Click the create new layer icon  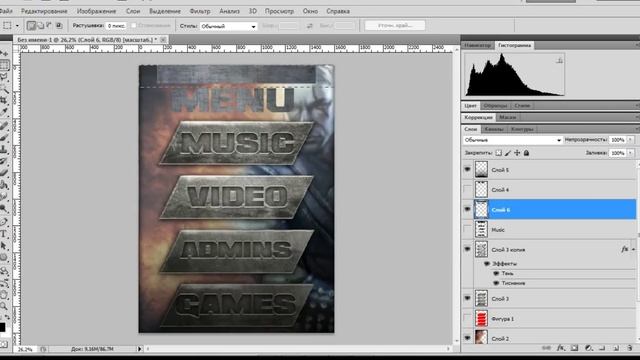[616, 348]
